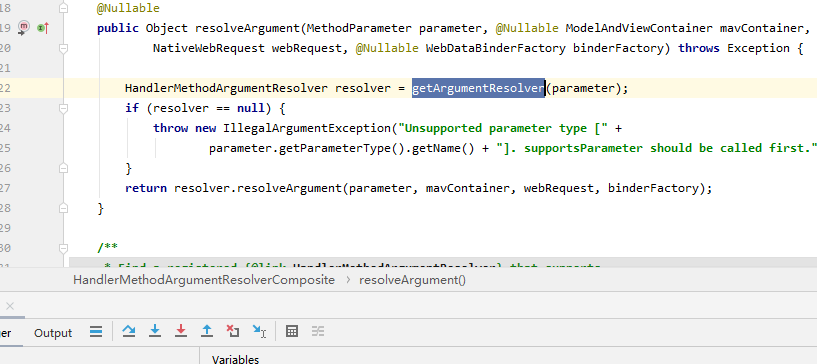Click the highlighted getArgumentResolver call
This screenshot has width=817, height=364.
478,89
